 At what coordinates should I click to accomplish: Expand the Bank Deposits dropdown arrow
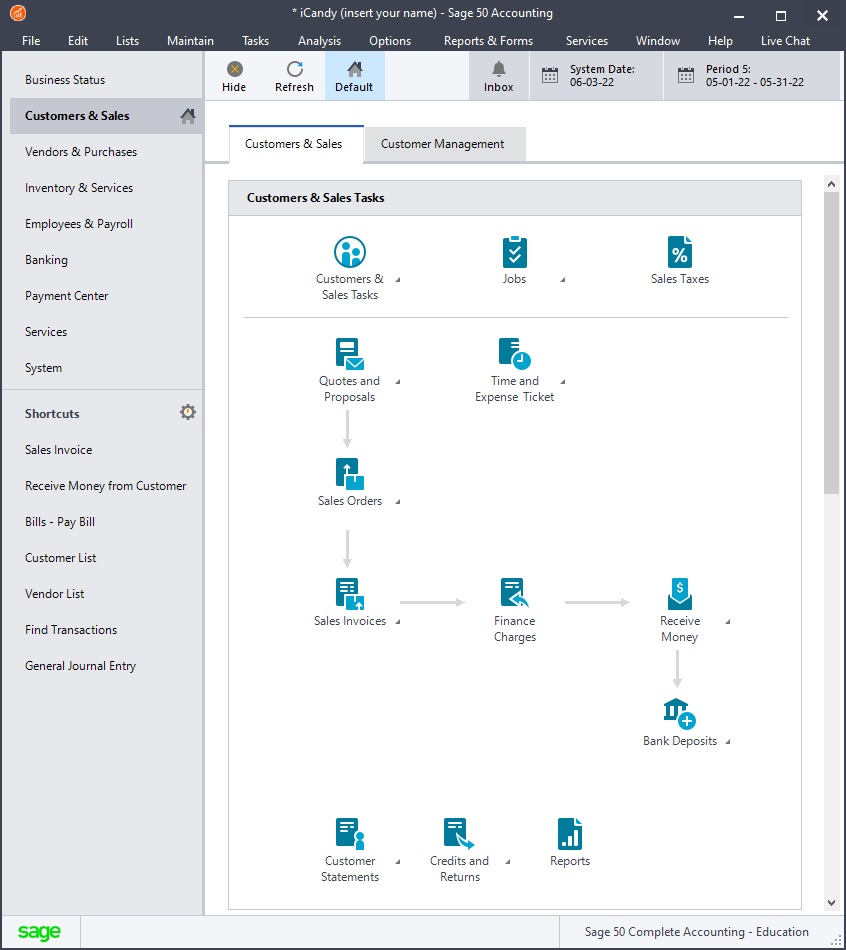tap(728, 741)
